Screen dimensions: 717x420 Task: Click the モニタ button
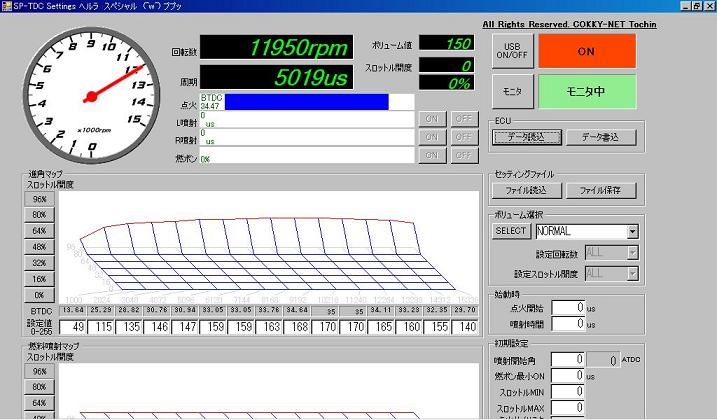point(513,92)
